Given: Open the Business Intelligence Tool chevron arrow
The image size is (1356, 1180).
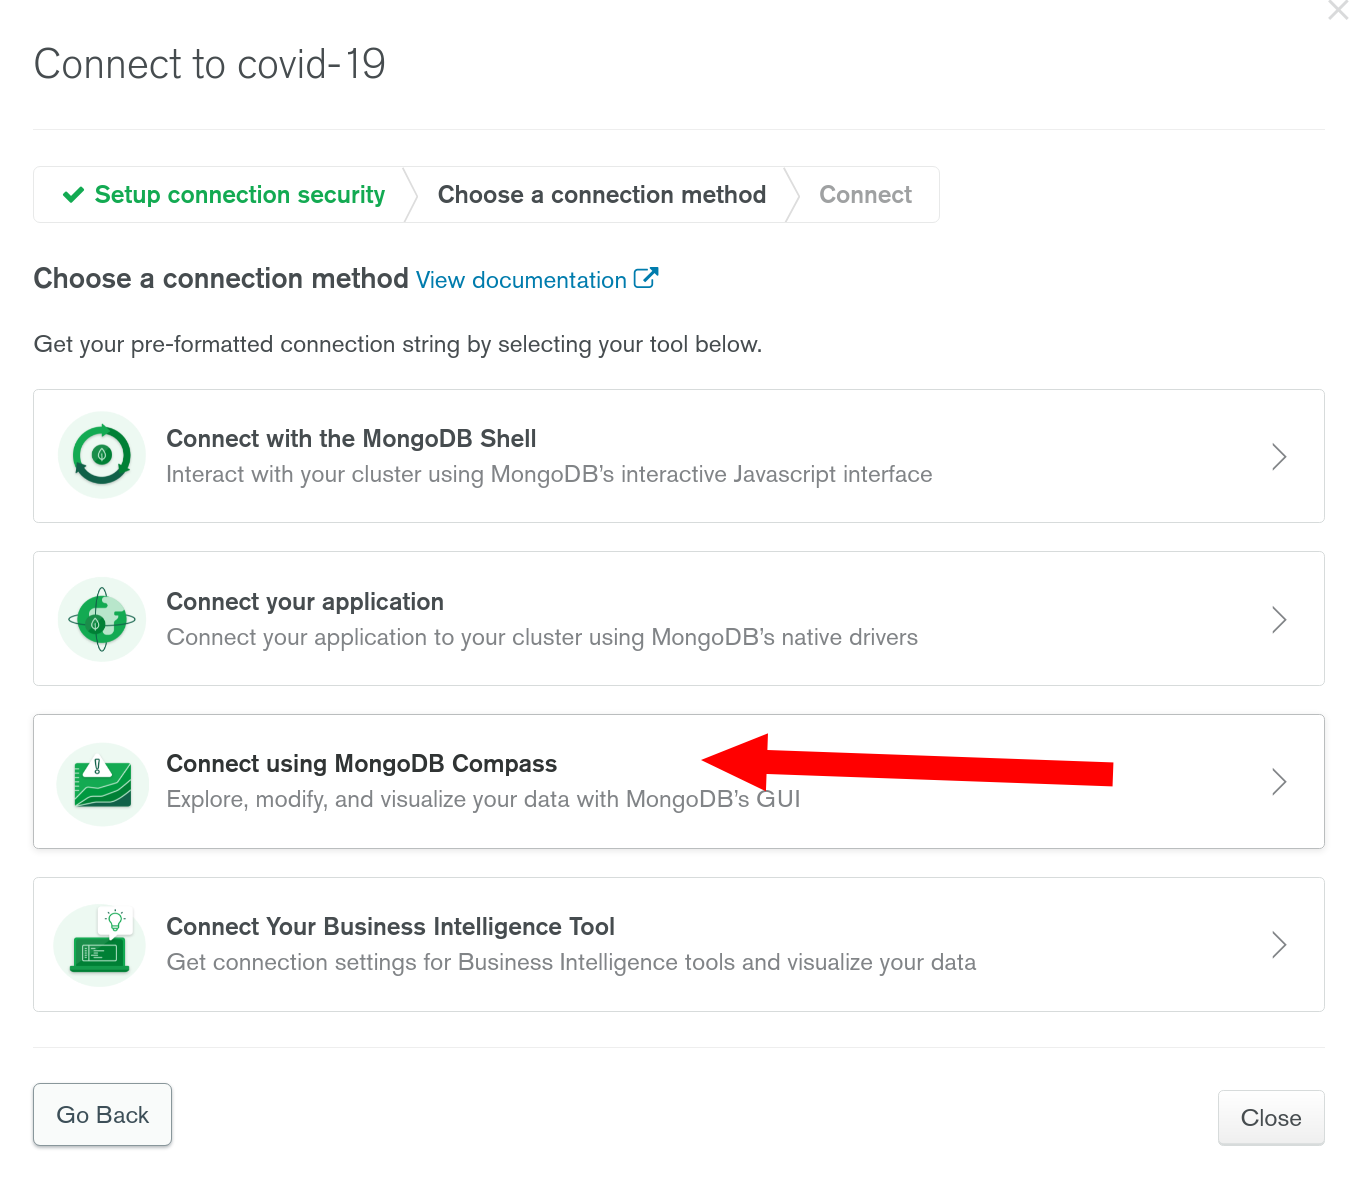Looking at the screenshot, I should [1278, 945].
